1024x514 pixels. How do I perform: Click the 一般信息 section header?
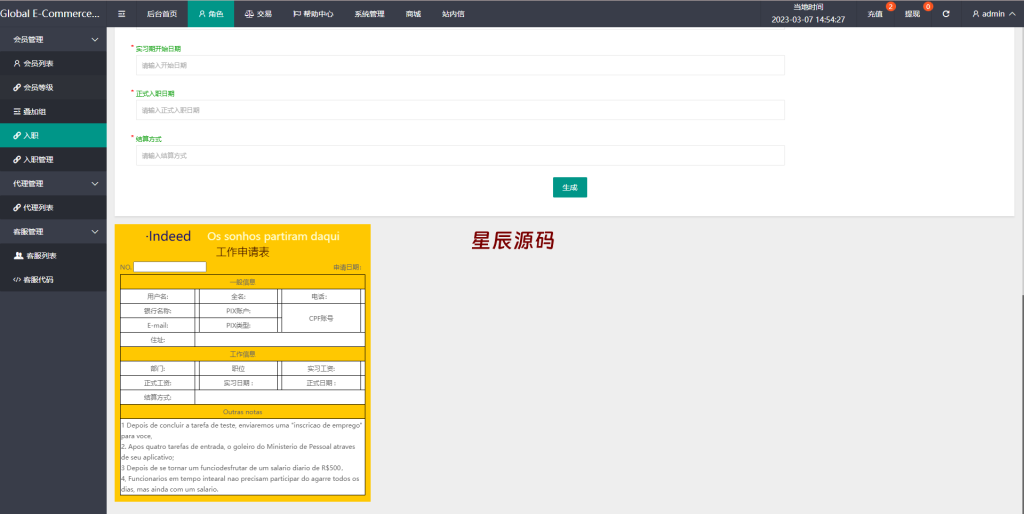242,282
